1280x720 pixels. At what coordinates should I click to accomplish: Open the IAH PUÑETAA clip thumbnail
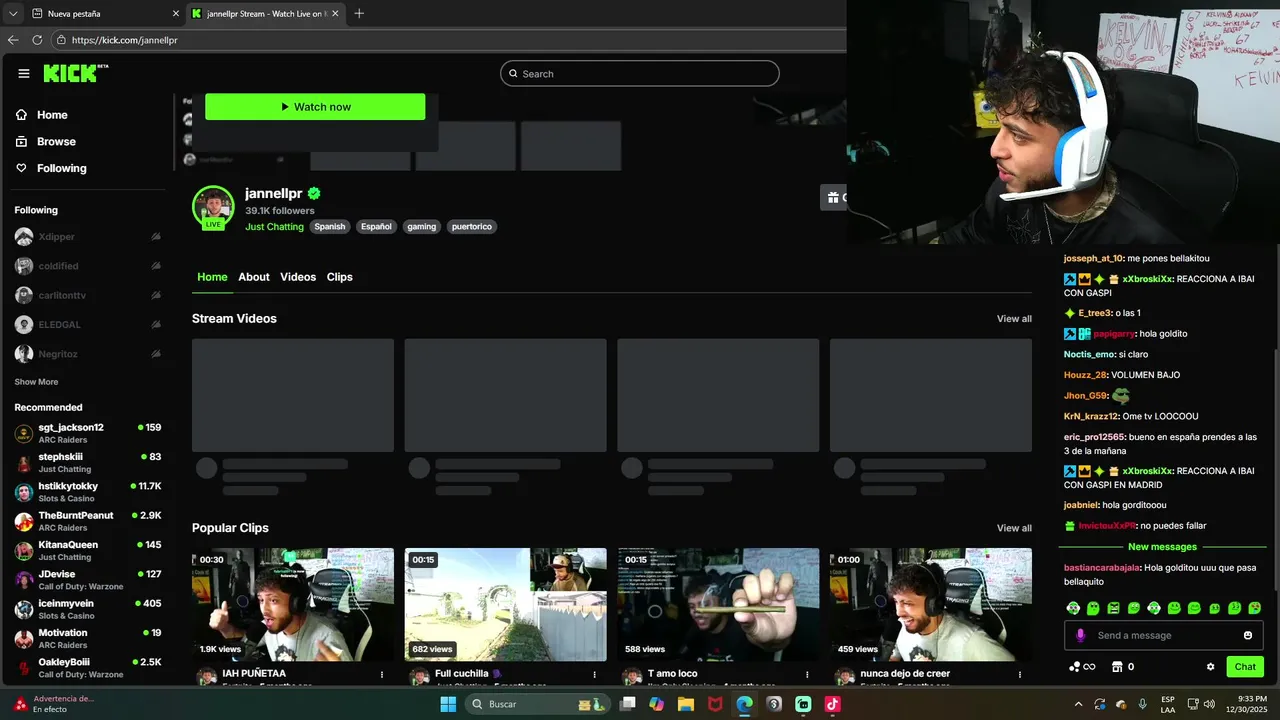pyautogui.click(x=293, y=604)
